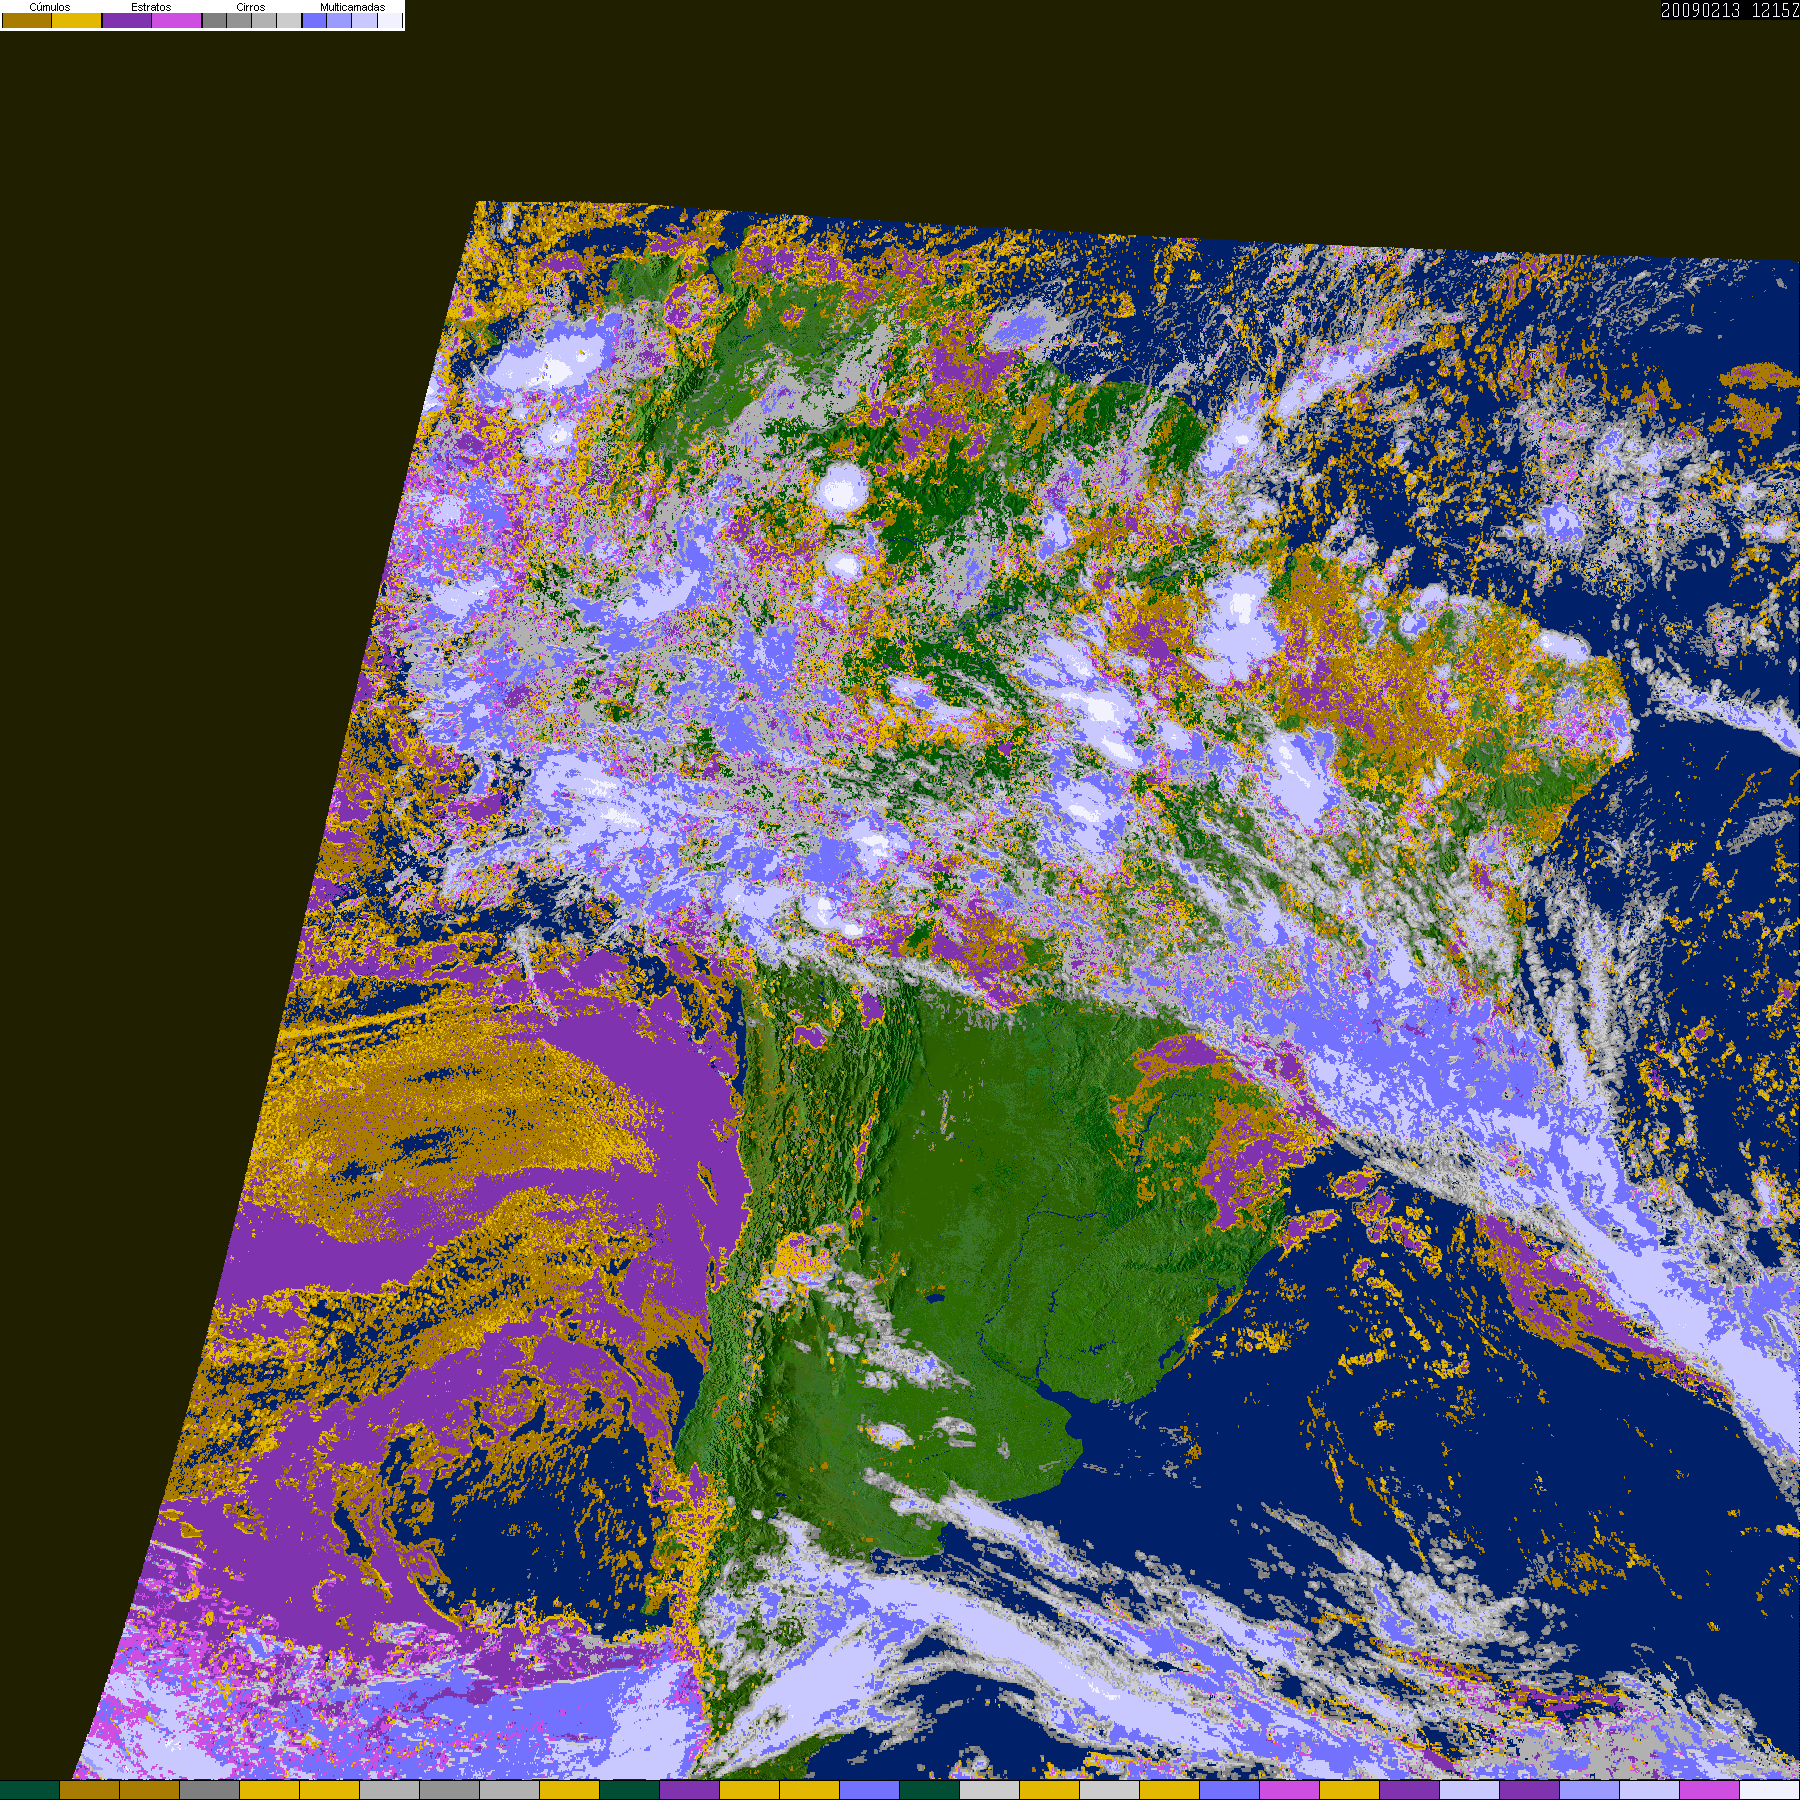Select the darkest gray Cirros swatch
1800x1800 pixels.
coord(214,20)
